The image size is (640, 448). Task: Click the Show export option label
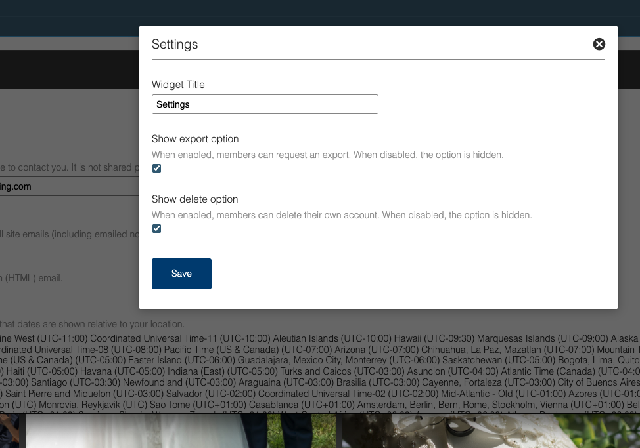195,139
